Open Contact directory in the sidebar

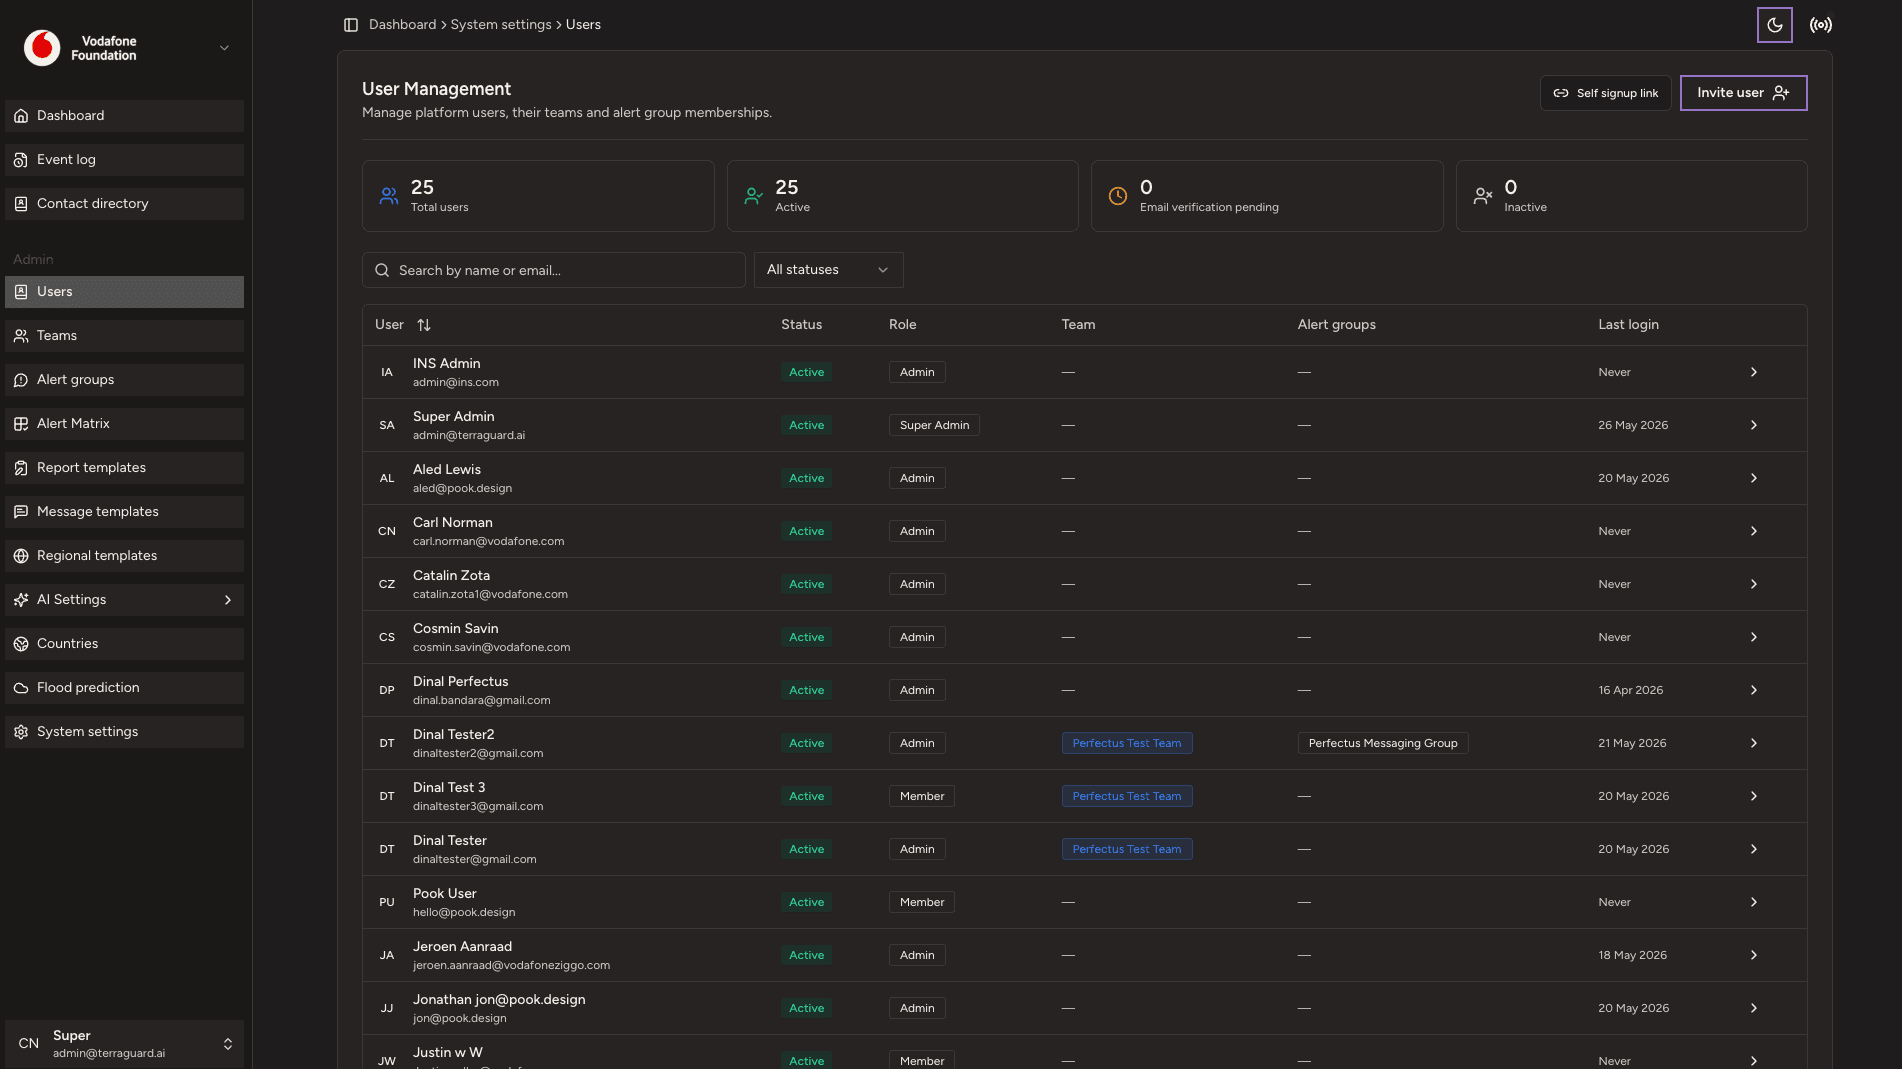tap(124, 204)
